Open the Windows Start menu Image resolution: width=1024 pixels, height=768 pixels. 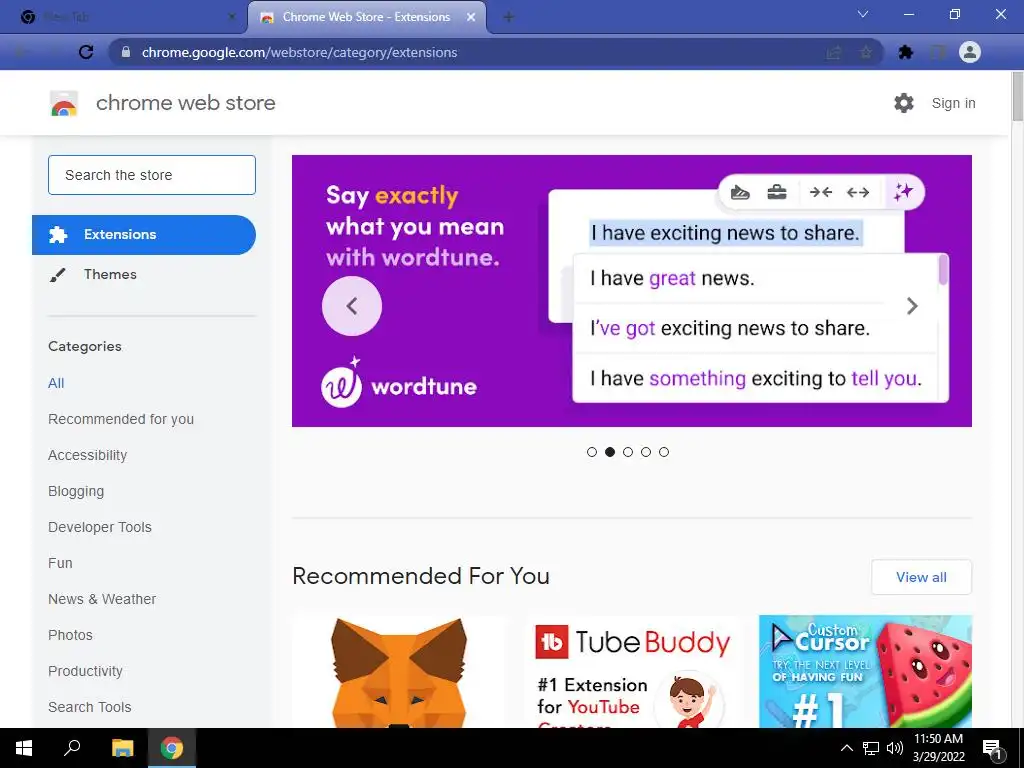pos(24,748)
